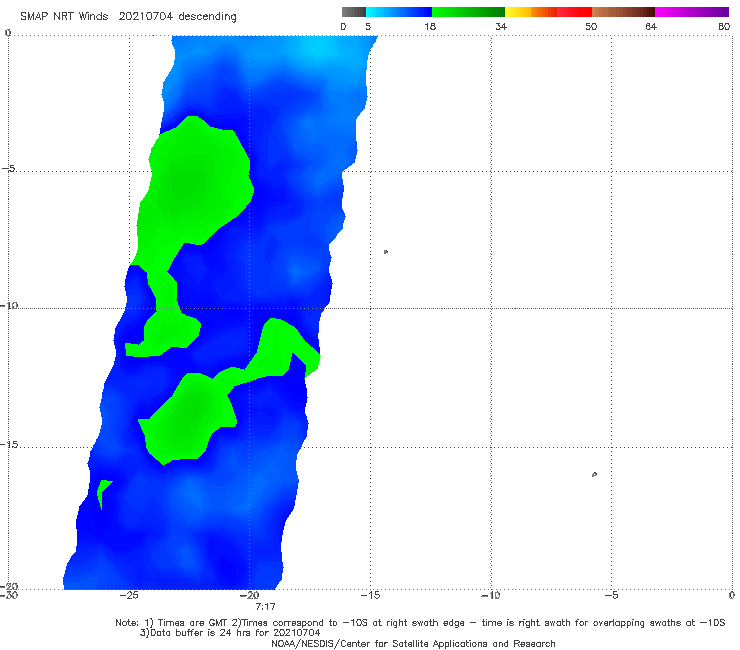Image resolution: width=740 pixels, height=650 pixels.
Task: Click the color bar label '50'
Action: point(591,27)
